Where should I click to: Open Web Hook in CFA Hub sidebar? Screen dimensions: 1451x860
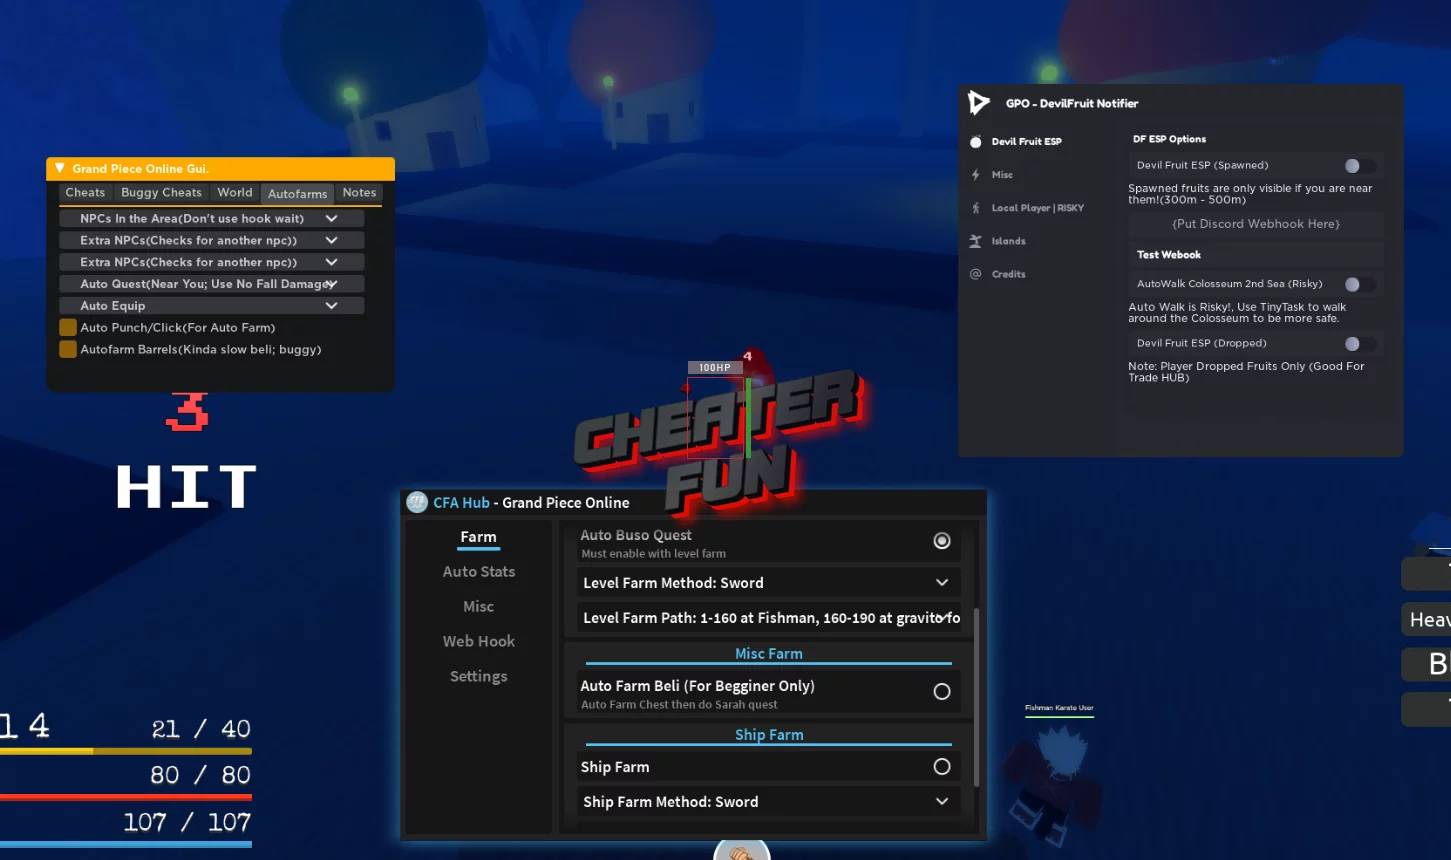[x=479, y=642]
